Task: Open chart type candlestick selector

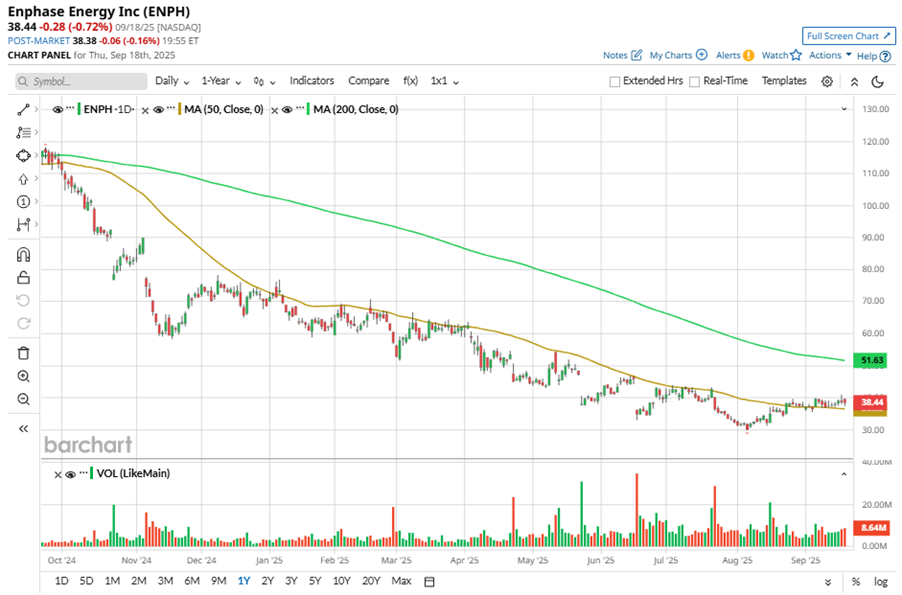Action: point(264,81)
